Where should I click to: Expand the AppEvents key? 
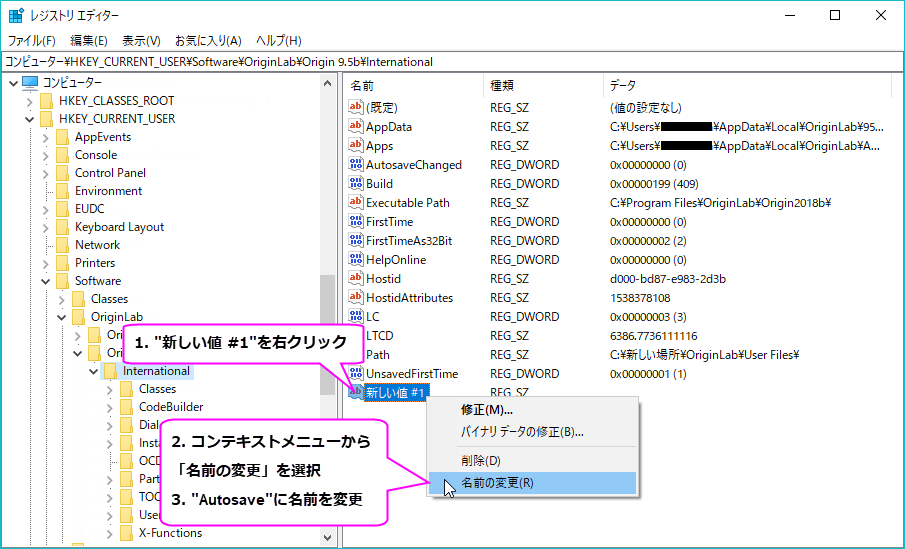[x=46, y=137]
